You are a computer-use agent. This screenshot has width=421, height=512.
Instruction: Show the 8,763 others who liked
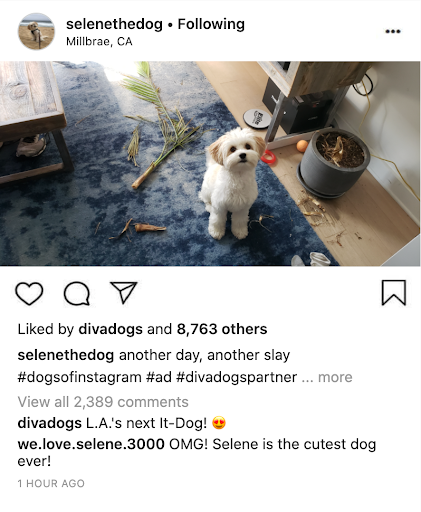pyautogui.click(x=222, y=329)
